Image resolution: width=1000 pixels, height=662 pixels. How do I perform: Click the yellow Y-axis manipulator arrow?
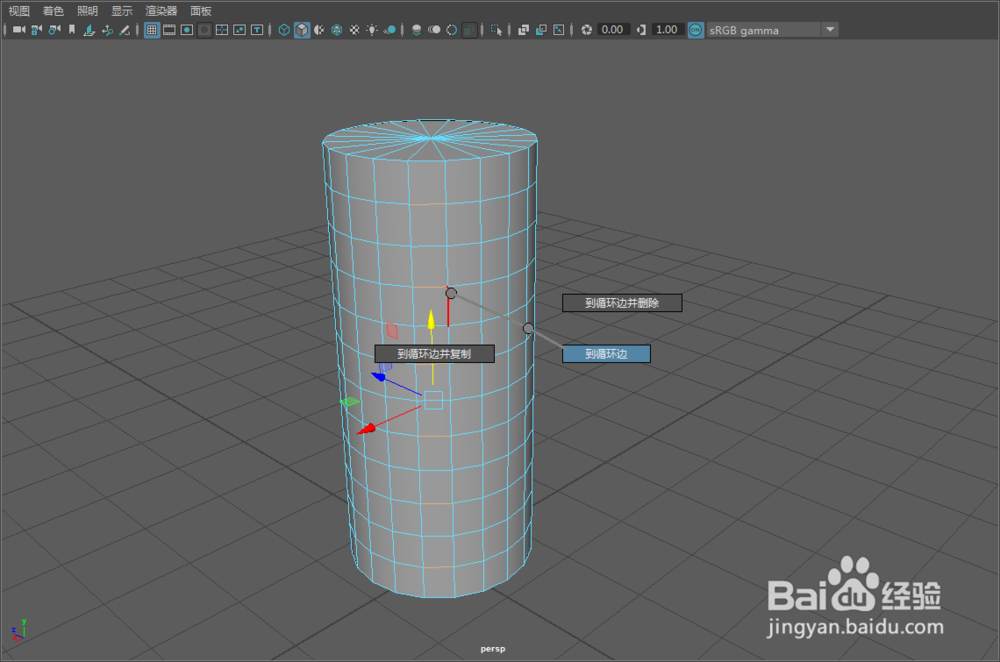[431, 320]
